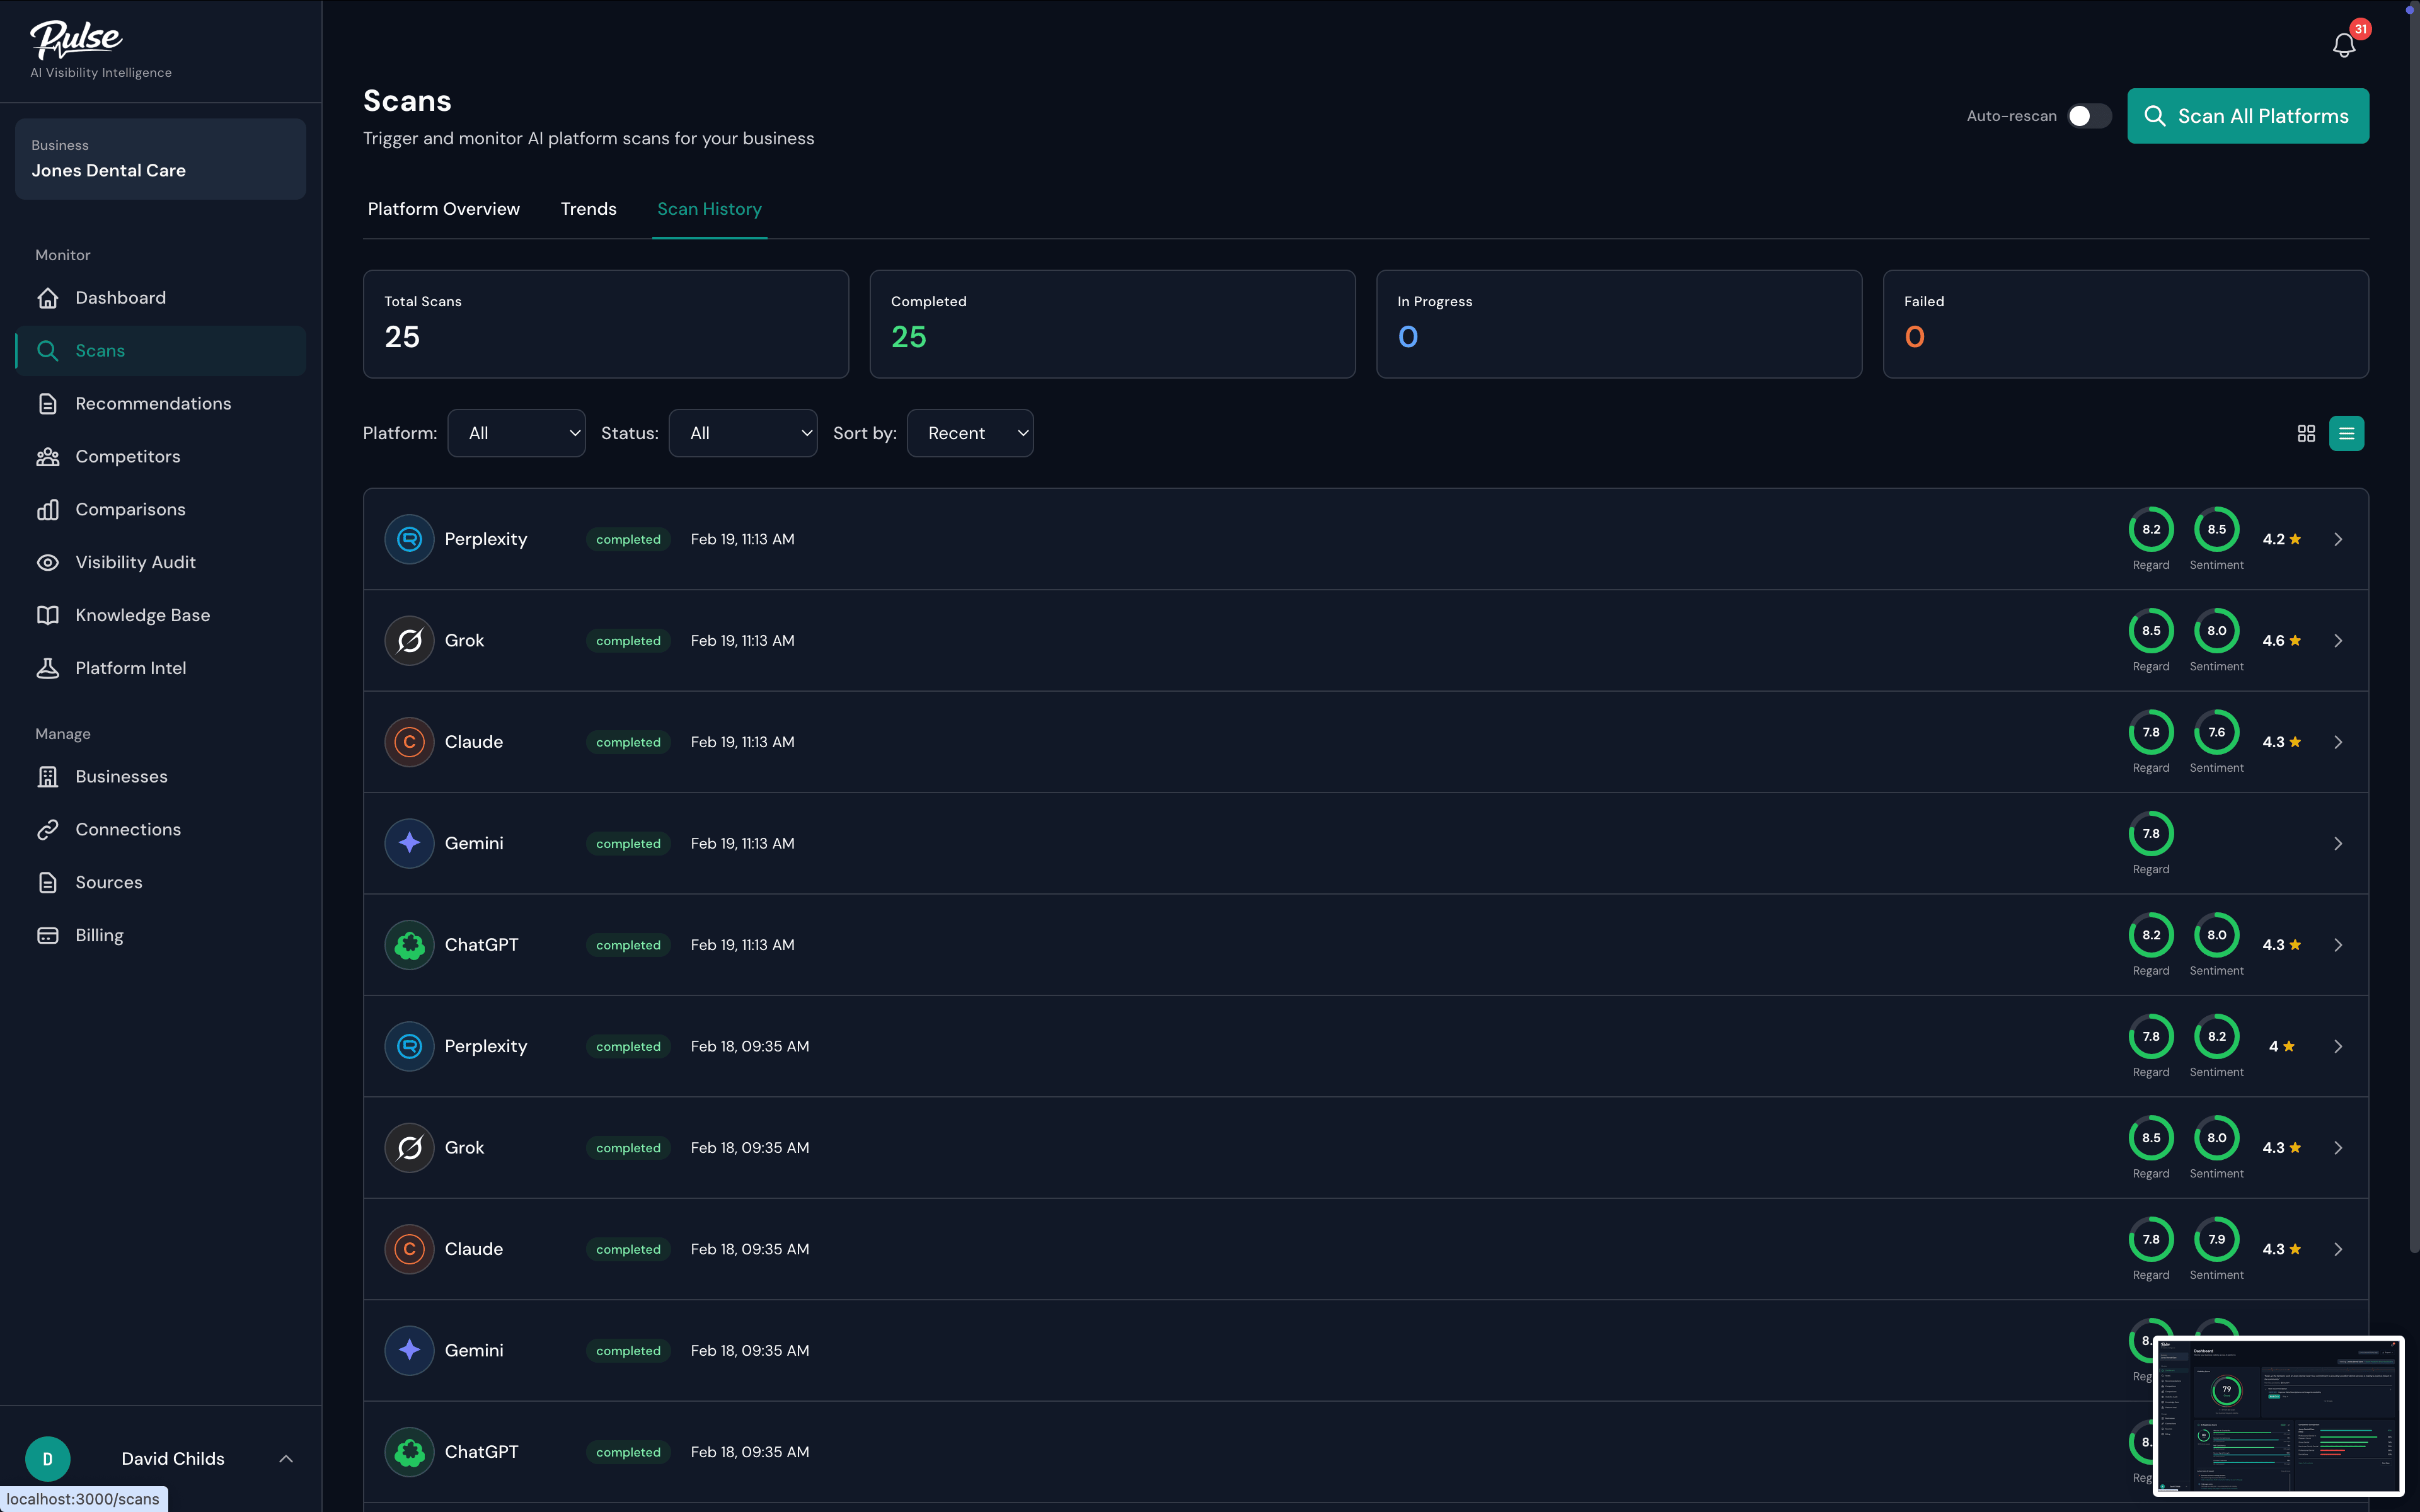Open the Platform Overview tab
The width and height of the screenshot is (2420, 1512).
[x=443, y=208]
